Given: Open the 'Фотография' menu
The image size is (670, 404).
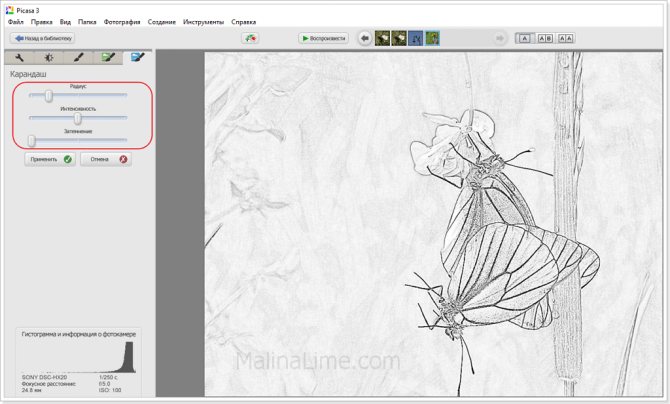Looking at the screenshot, I should coord(122,22).
